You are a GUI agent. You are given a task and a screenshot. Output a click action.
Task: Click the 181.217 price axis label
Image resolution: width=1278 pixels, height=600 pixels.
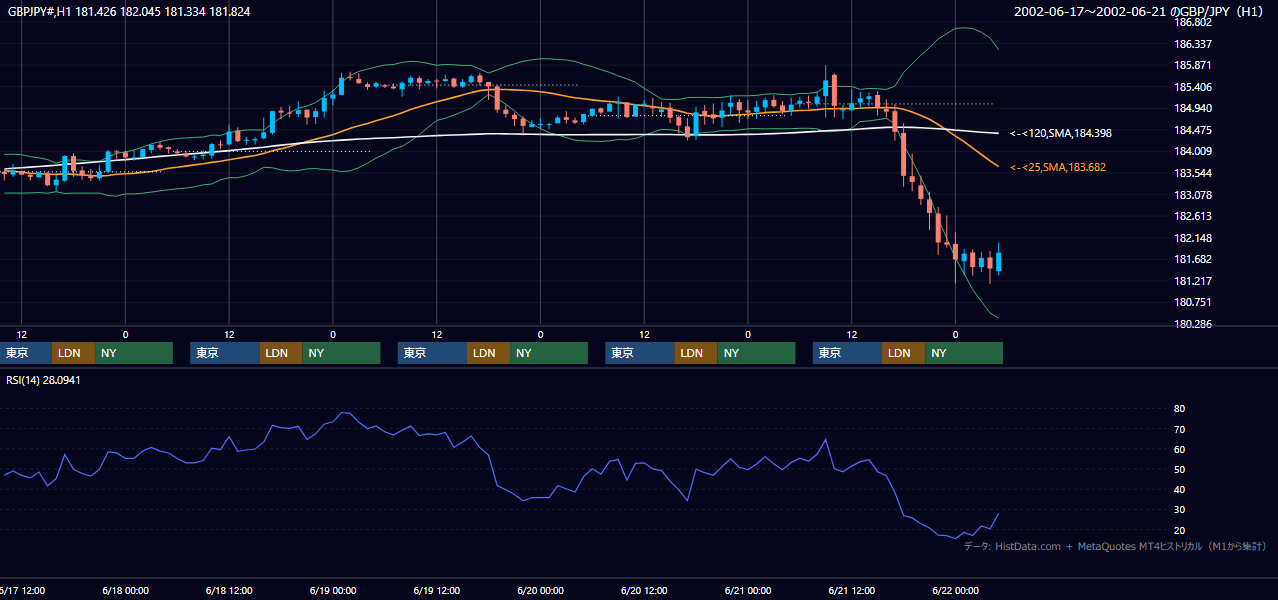(1193, 281)
